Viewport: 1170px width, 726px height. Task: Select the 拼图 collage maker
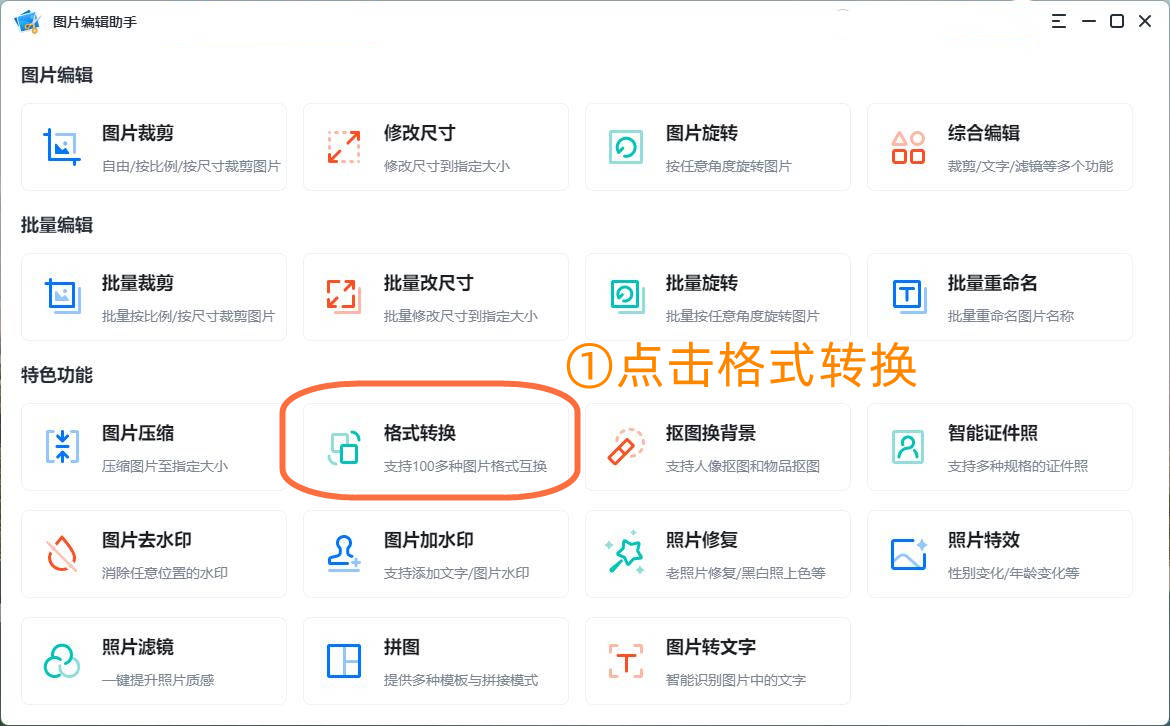436,661
